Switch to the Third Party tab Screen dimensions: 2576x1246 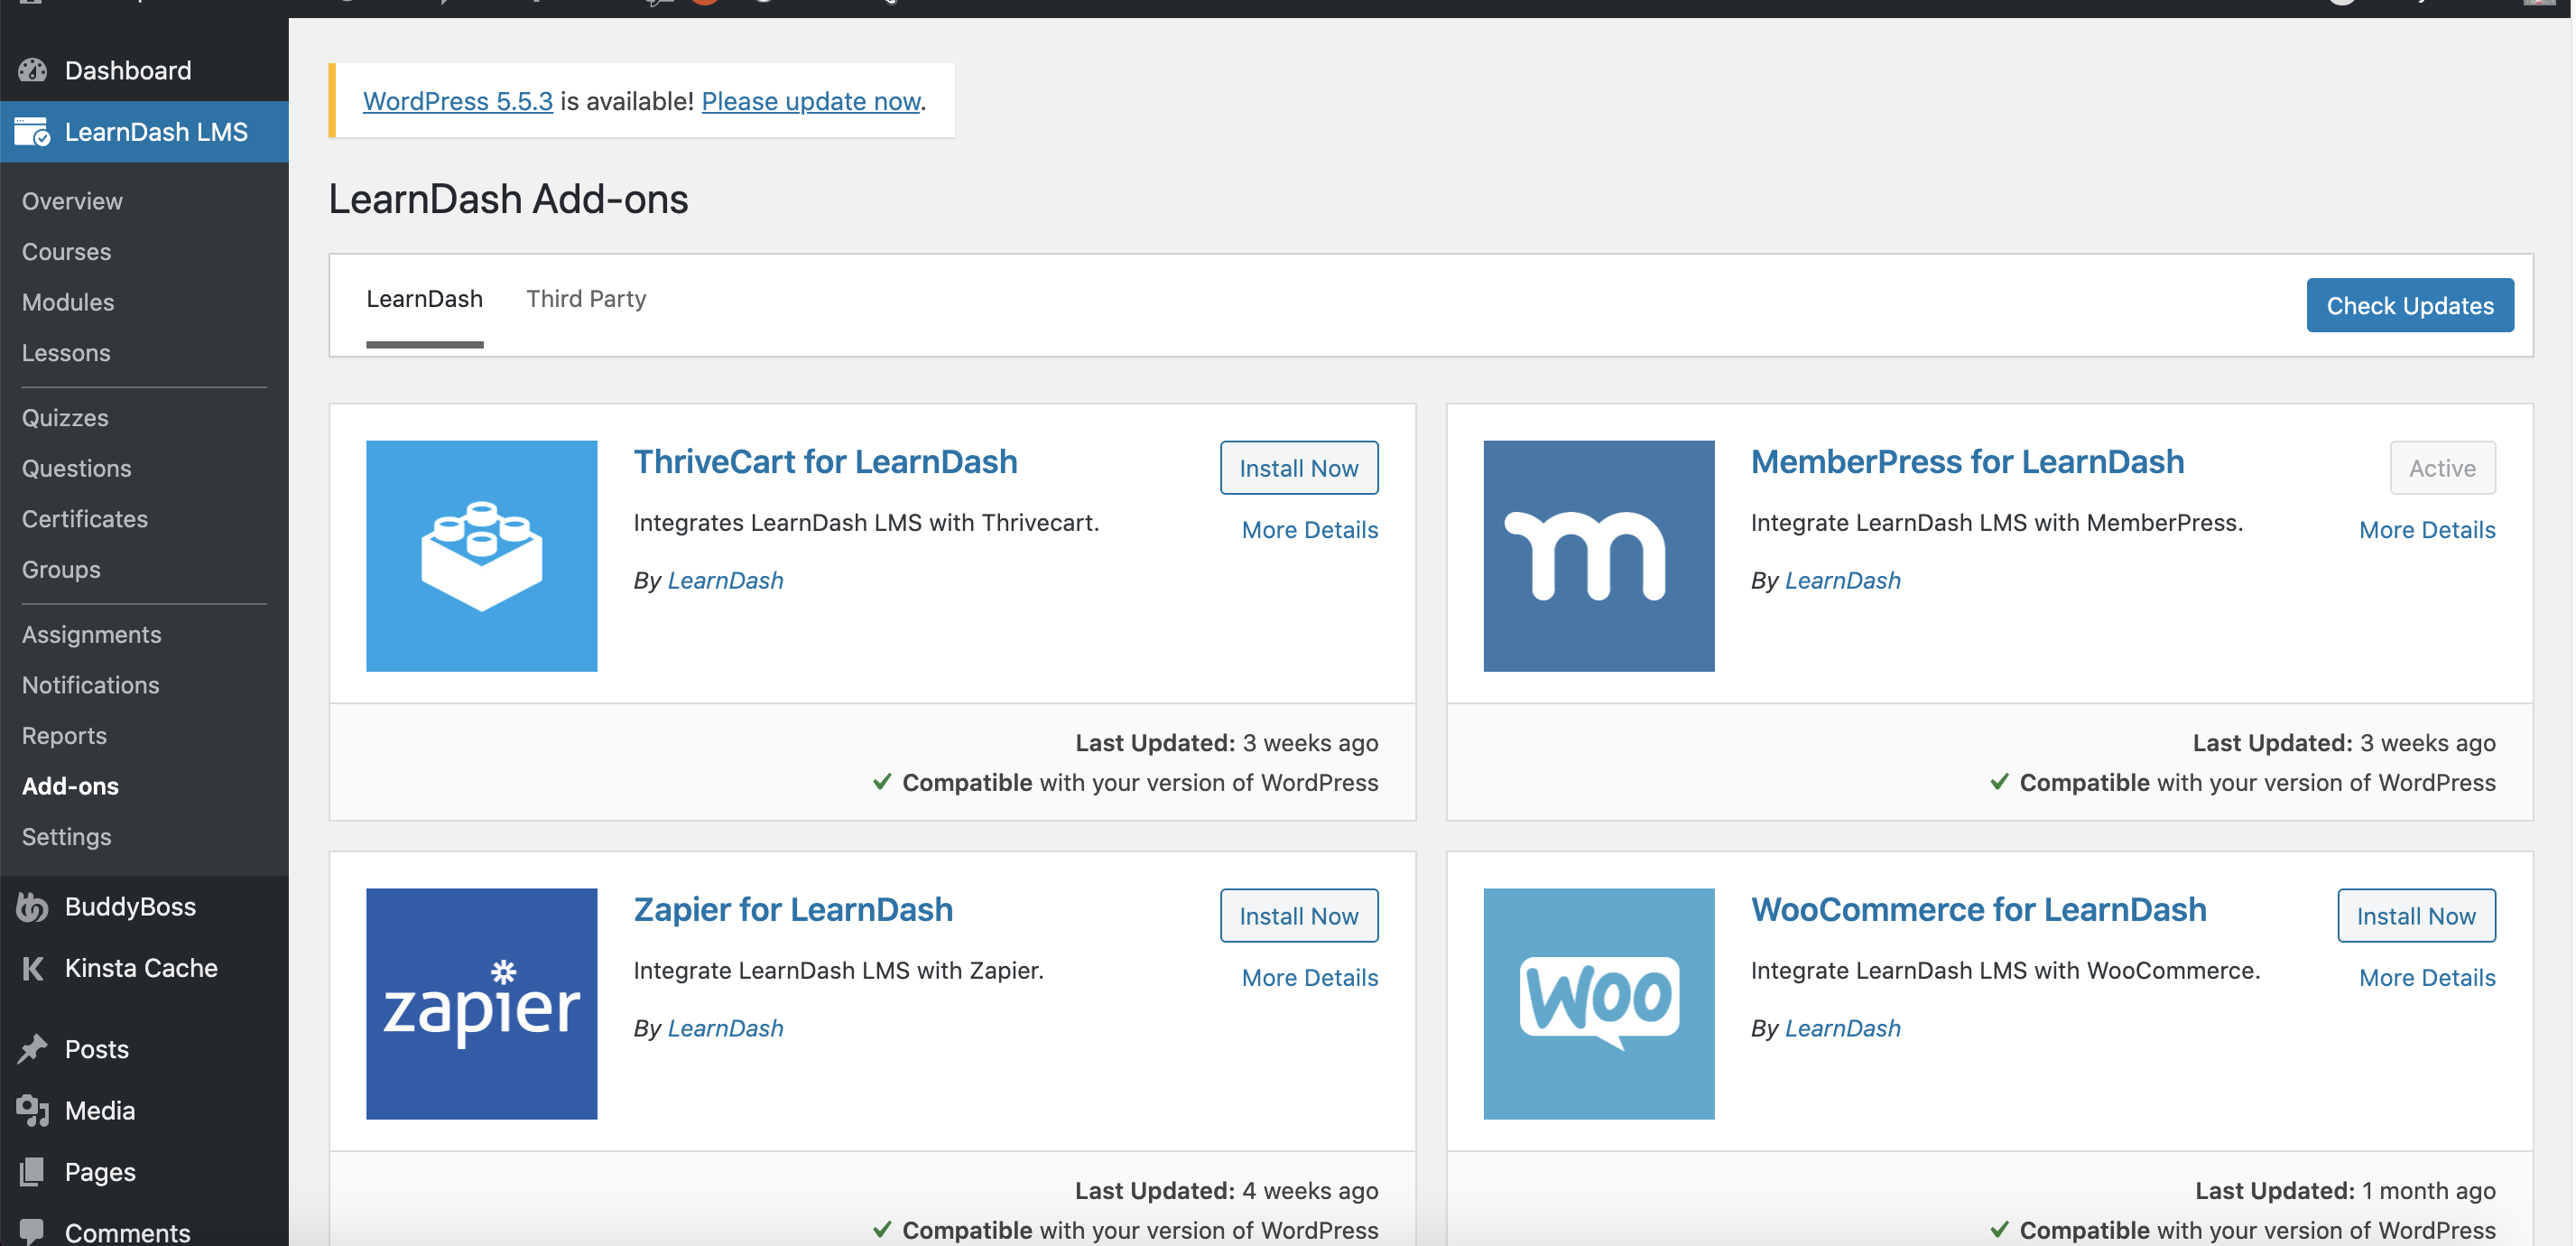(586, 299)
